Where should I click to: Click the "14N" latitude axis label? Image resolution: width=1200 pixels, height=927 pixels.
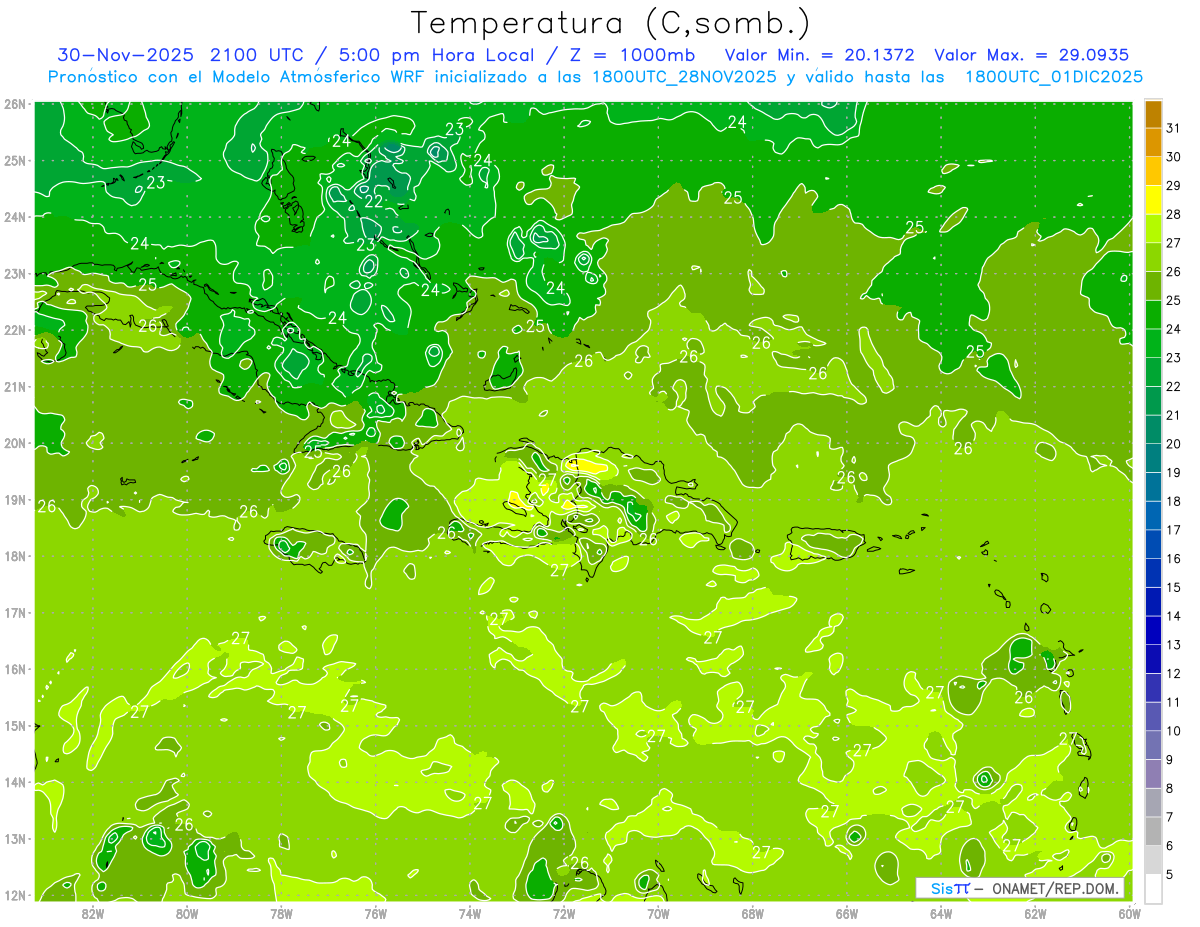15,782
